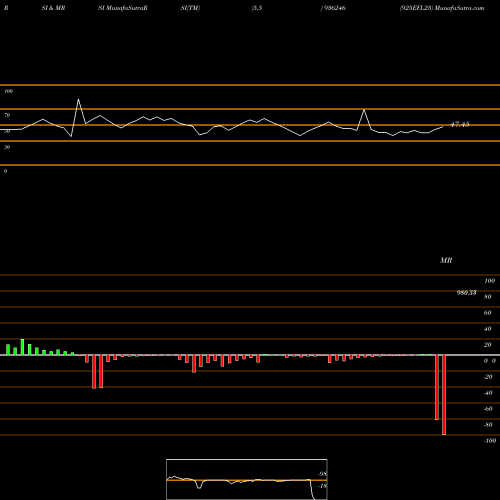
Task: Click the MunafaSutra.com text in header
Action: point(459,8)
